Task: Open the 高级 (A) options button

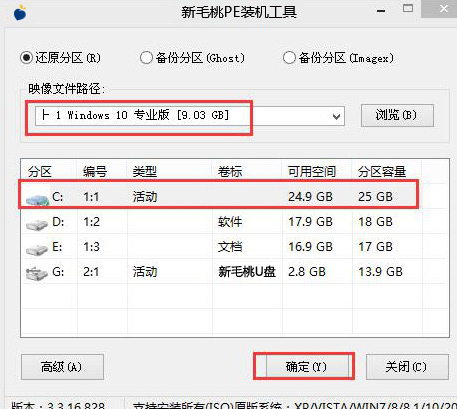Action: [62, 367]
